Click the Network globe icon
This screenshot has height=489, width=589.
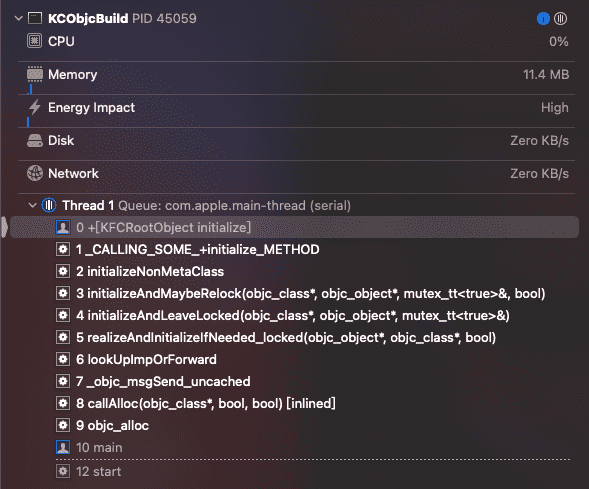[x=35, y=173]
